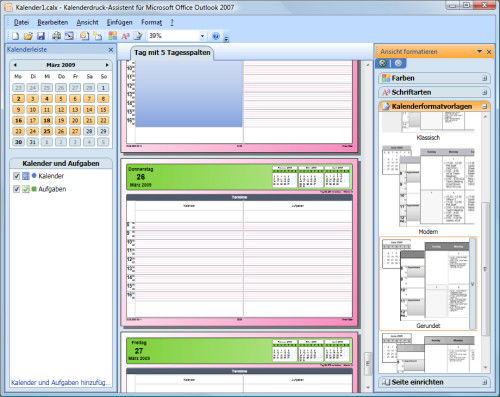
Task: Click the forward navigation button in format pane
Action: tap(398, 63)
